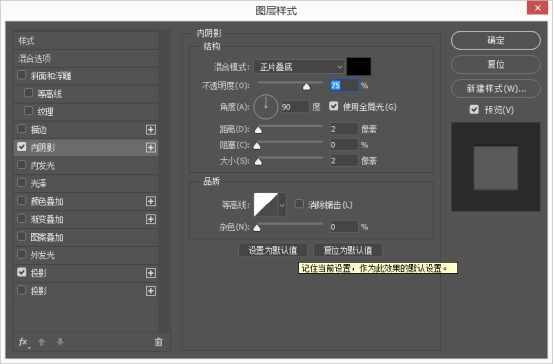Click the plus icon on checked 投影 row

point(151,273)
